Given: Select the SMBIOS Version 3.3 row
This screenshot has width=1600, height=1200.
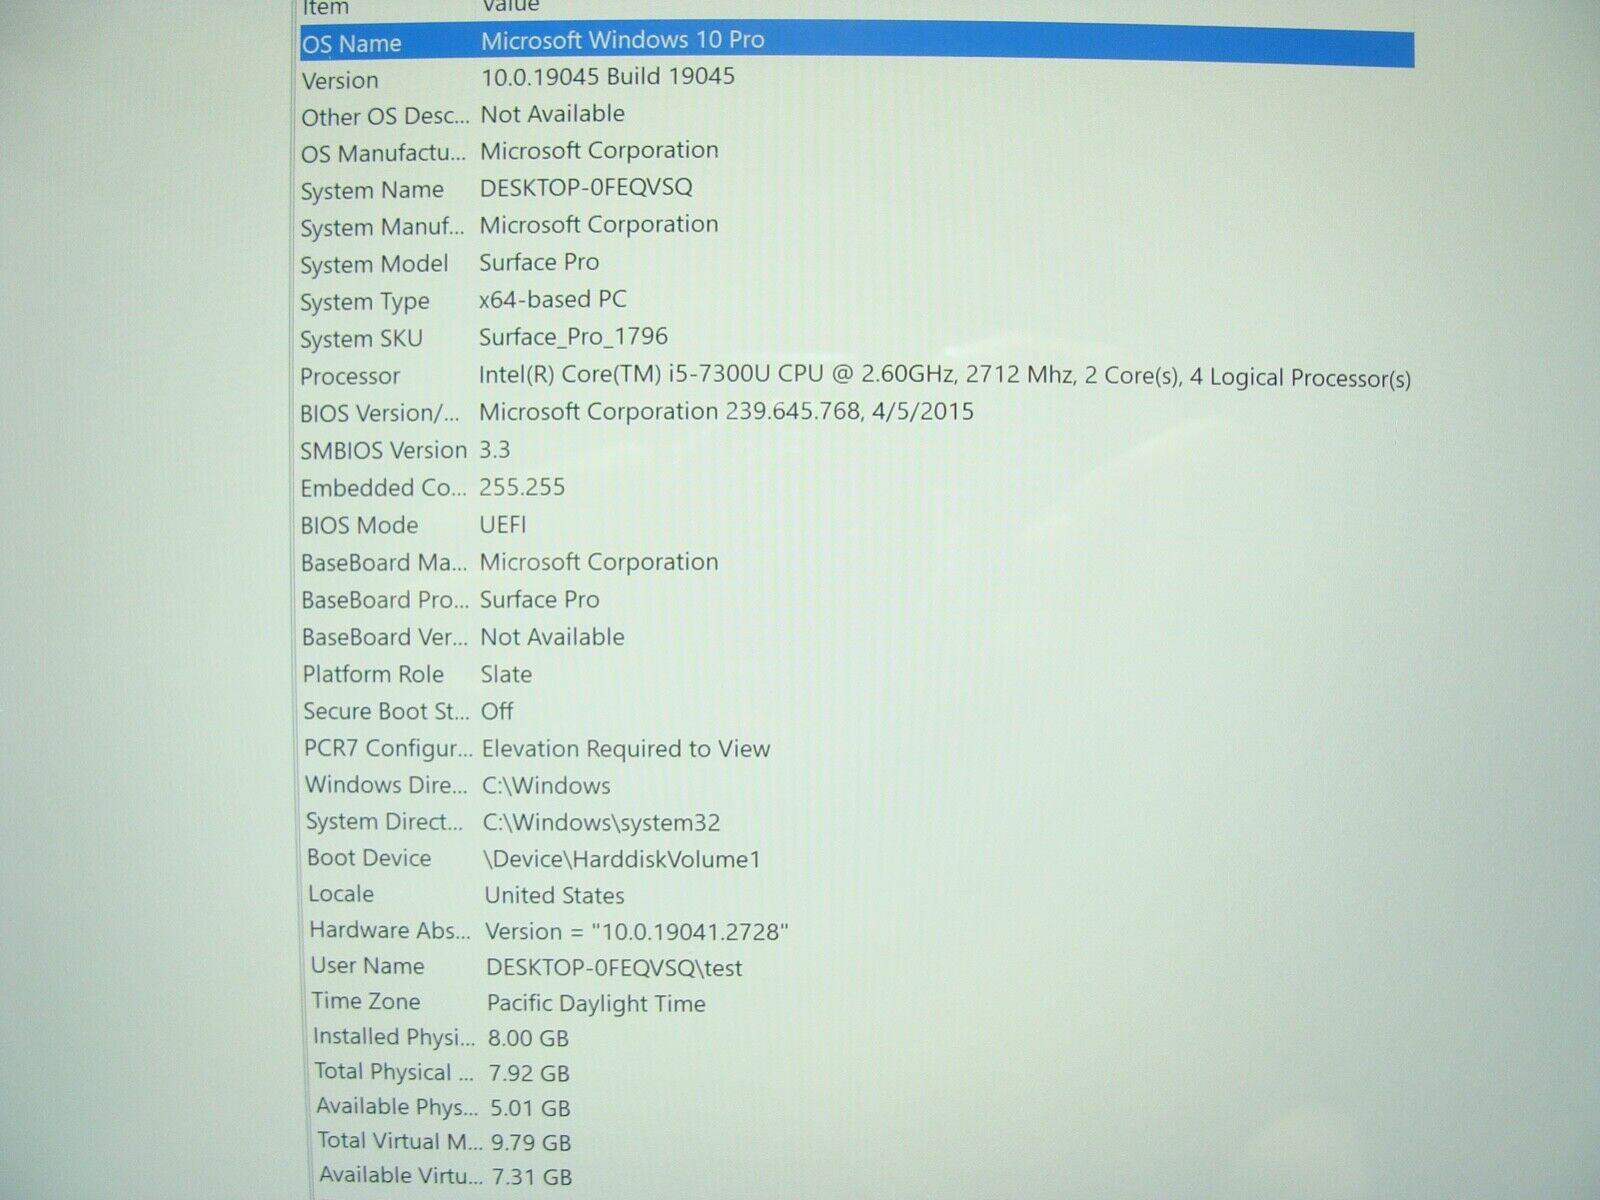Looking at the screenshot, I should click(x=857, y=450).
